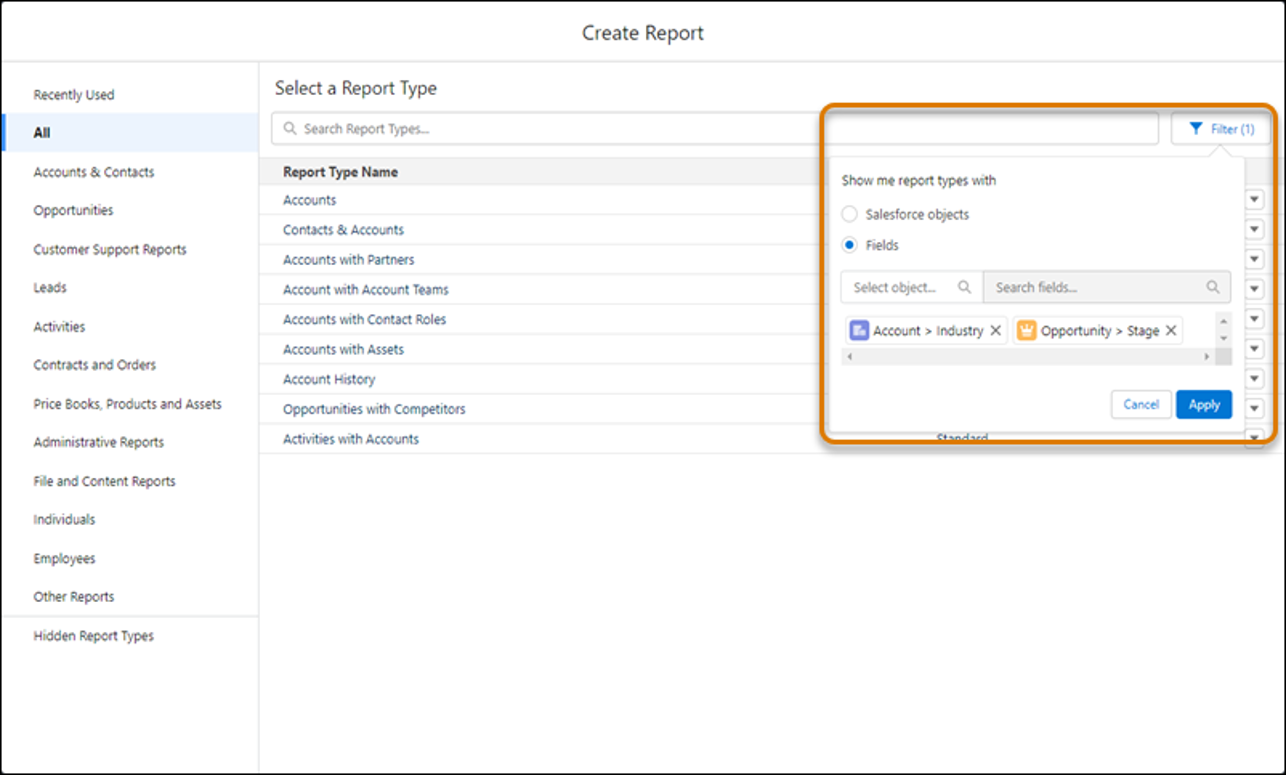This screenshot has width=1288, height=775.
Task: Select Accounts with Contact Roles report type
Action: (x=364, y=320)
